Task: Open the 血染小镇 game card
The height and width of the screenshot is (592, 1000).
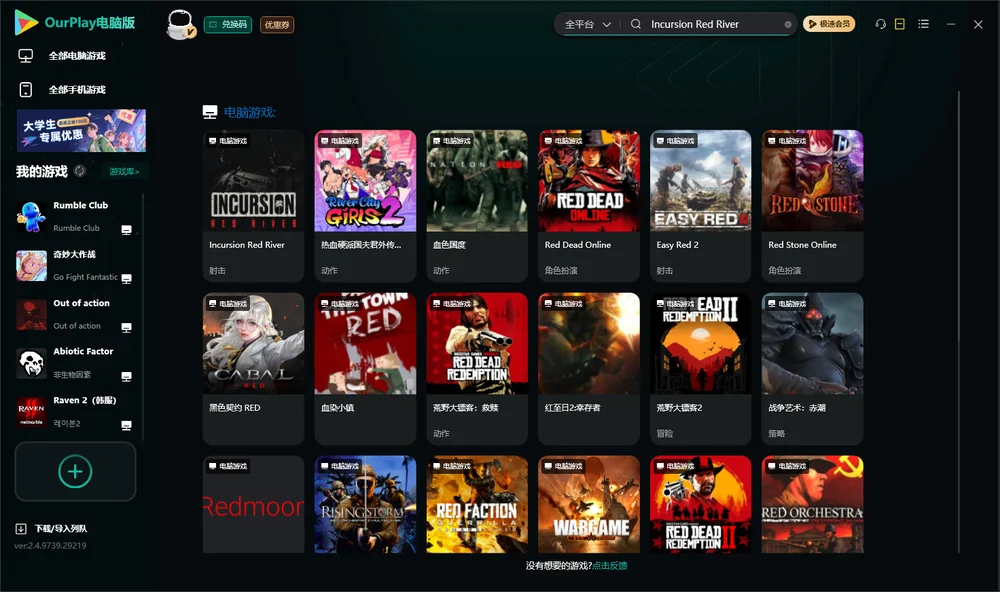Action: tap(365, 368)
